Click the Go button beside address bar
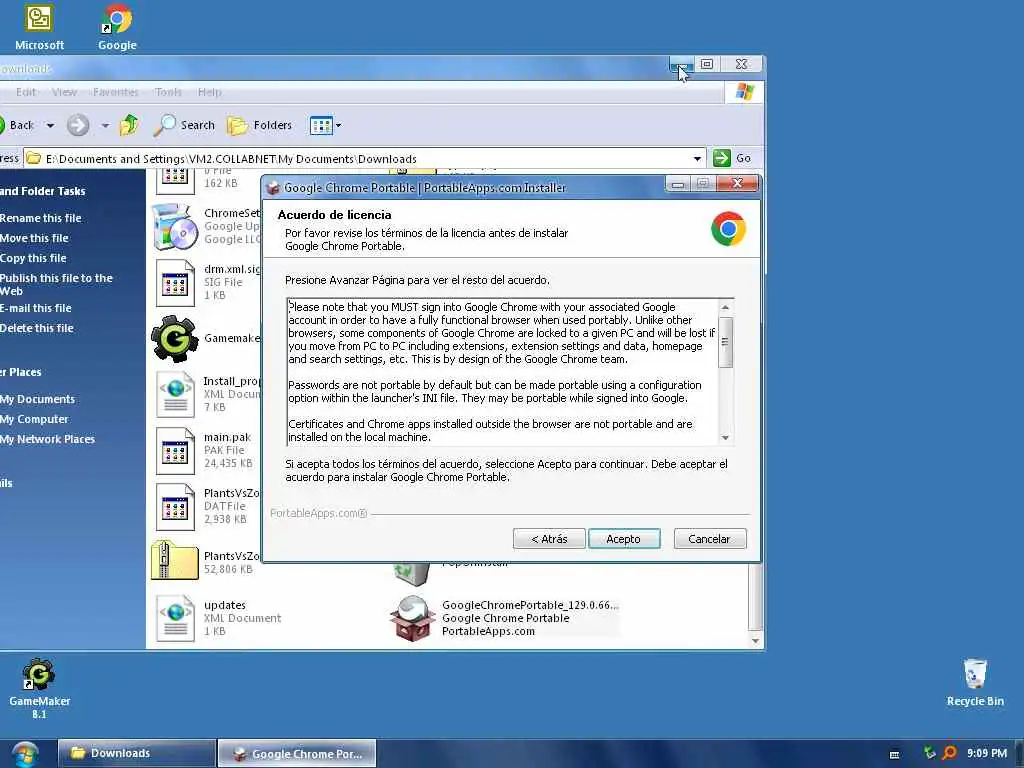 tap(732, 158)
